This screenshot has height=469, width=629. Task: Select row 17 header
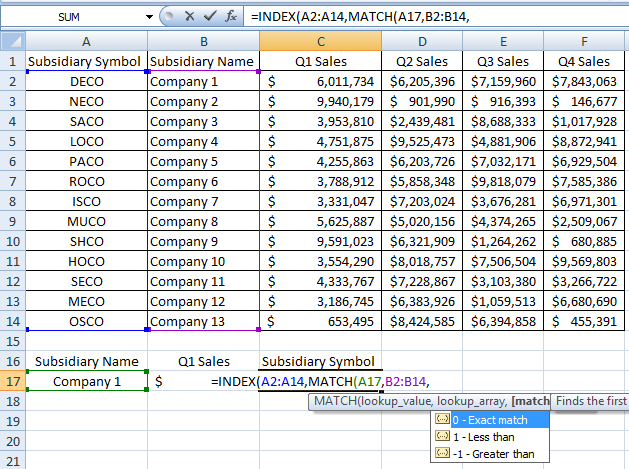(x=13, y=381)
